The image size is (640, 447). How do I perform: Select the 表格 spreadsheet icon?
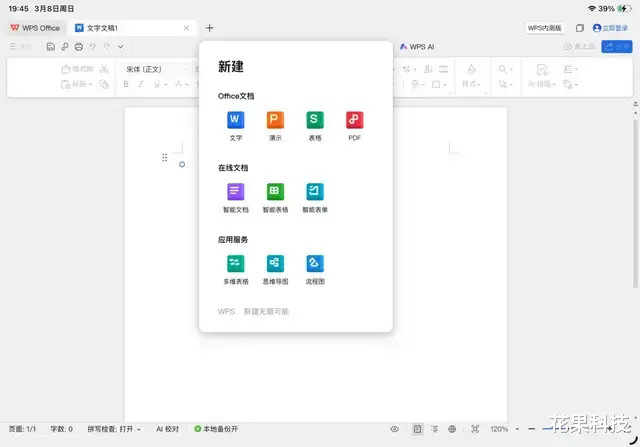pos(315,120)
